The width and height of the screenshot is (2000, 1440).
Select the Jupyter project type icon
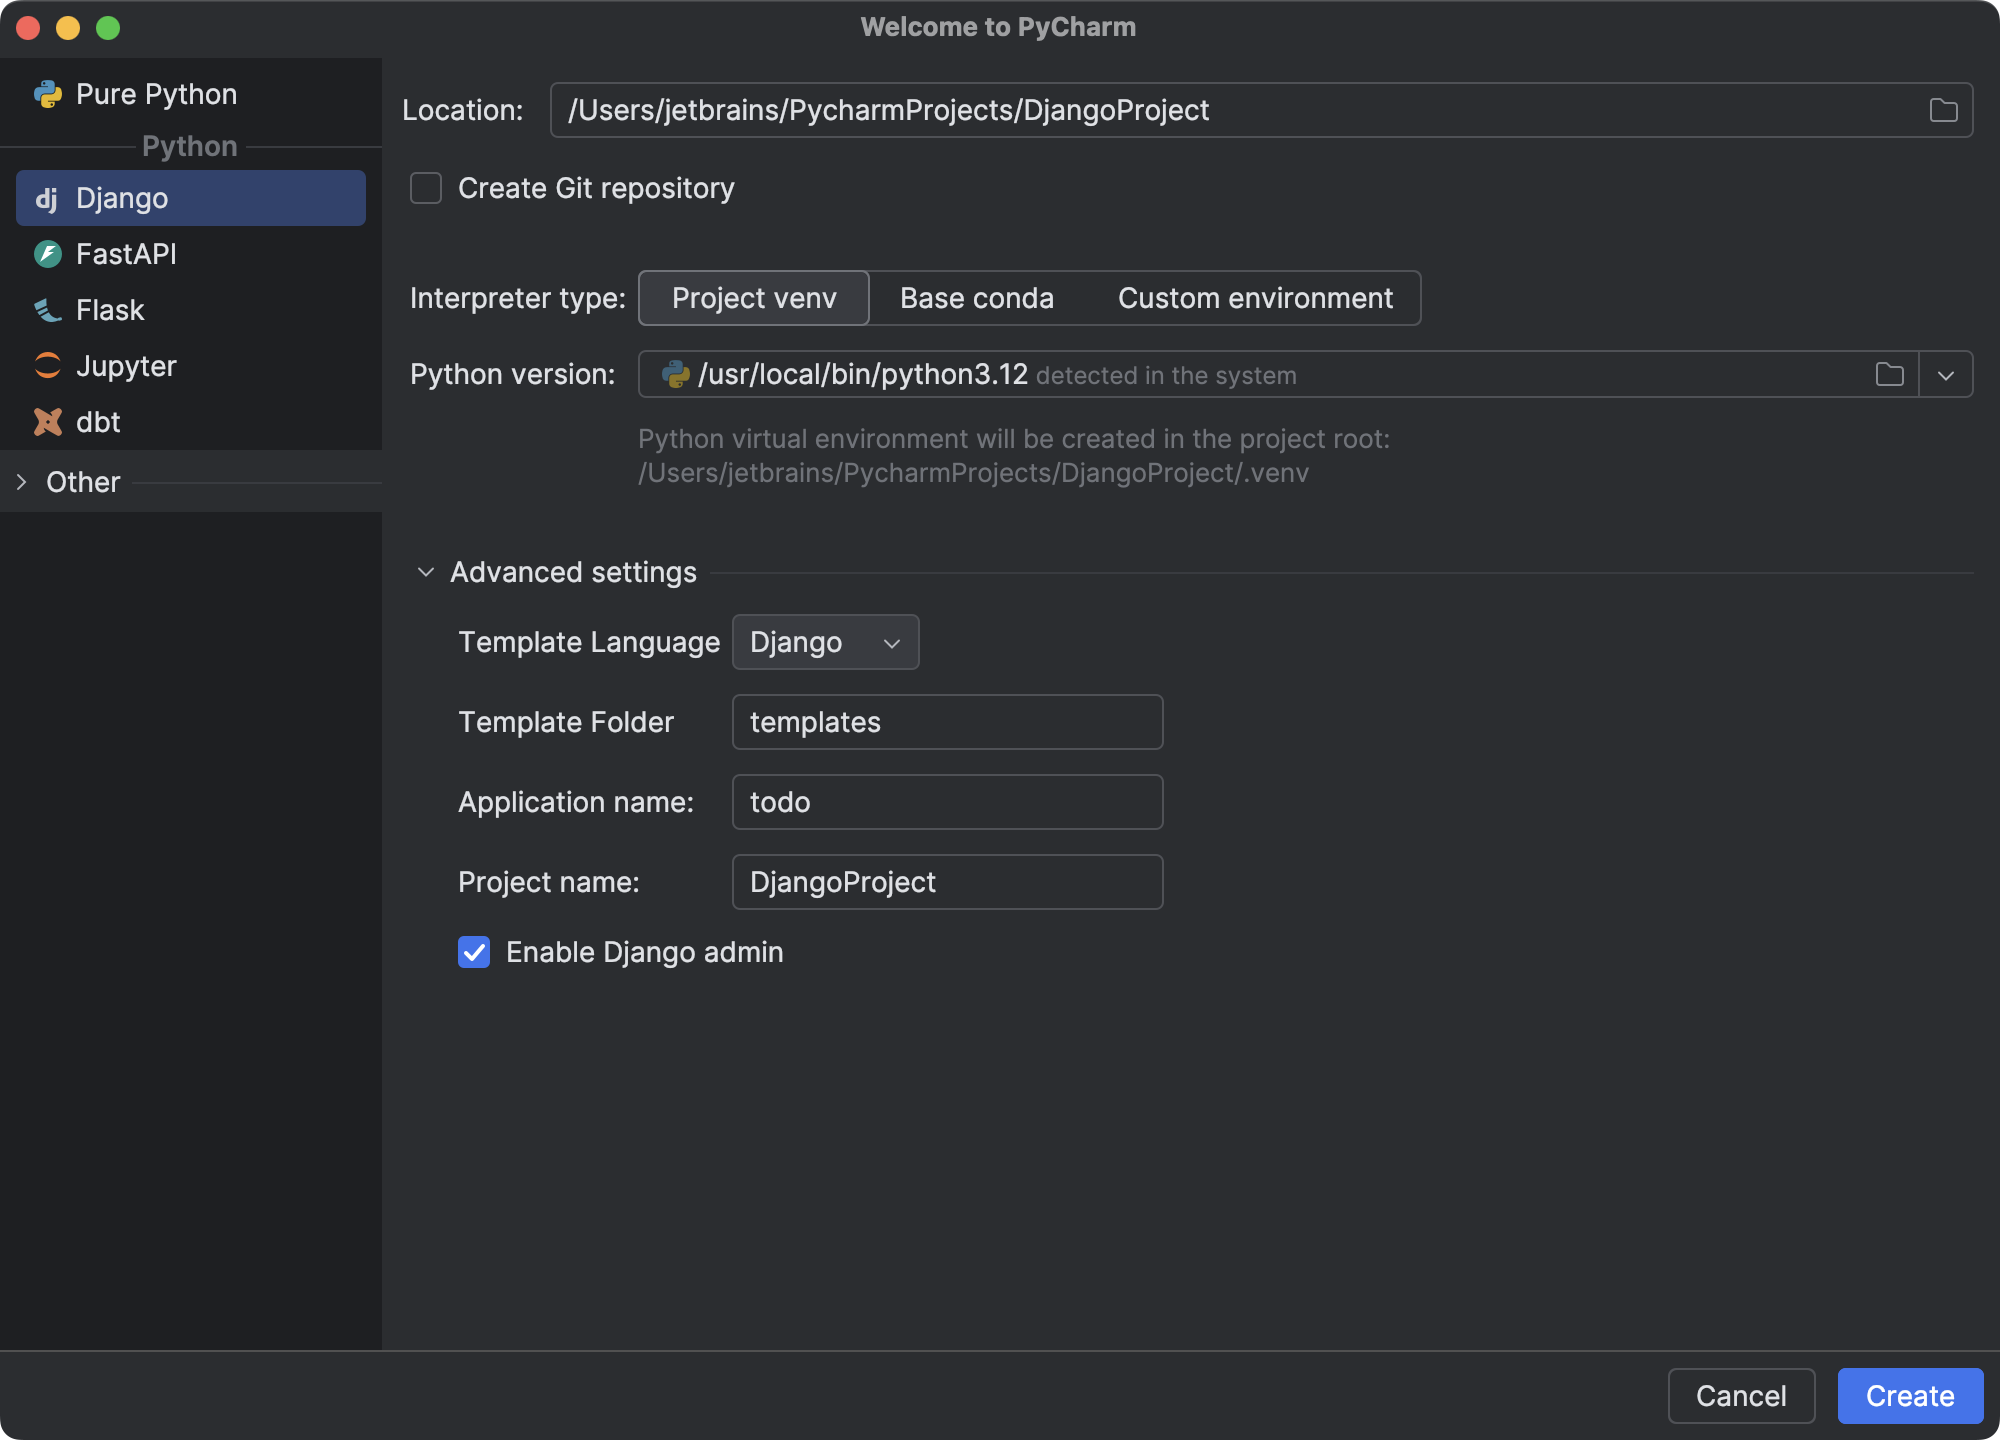pyautogui.click(x=48, y=366)
